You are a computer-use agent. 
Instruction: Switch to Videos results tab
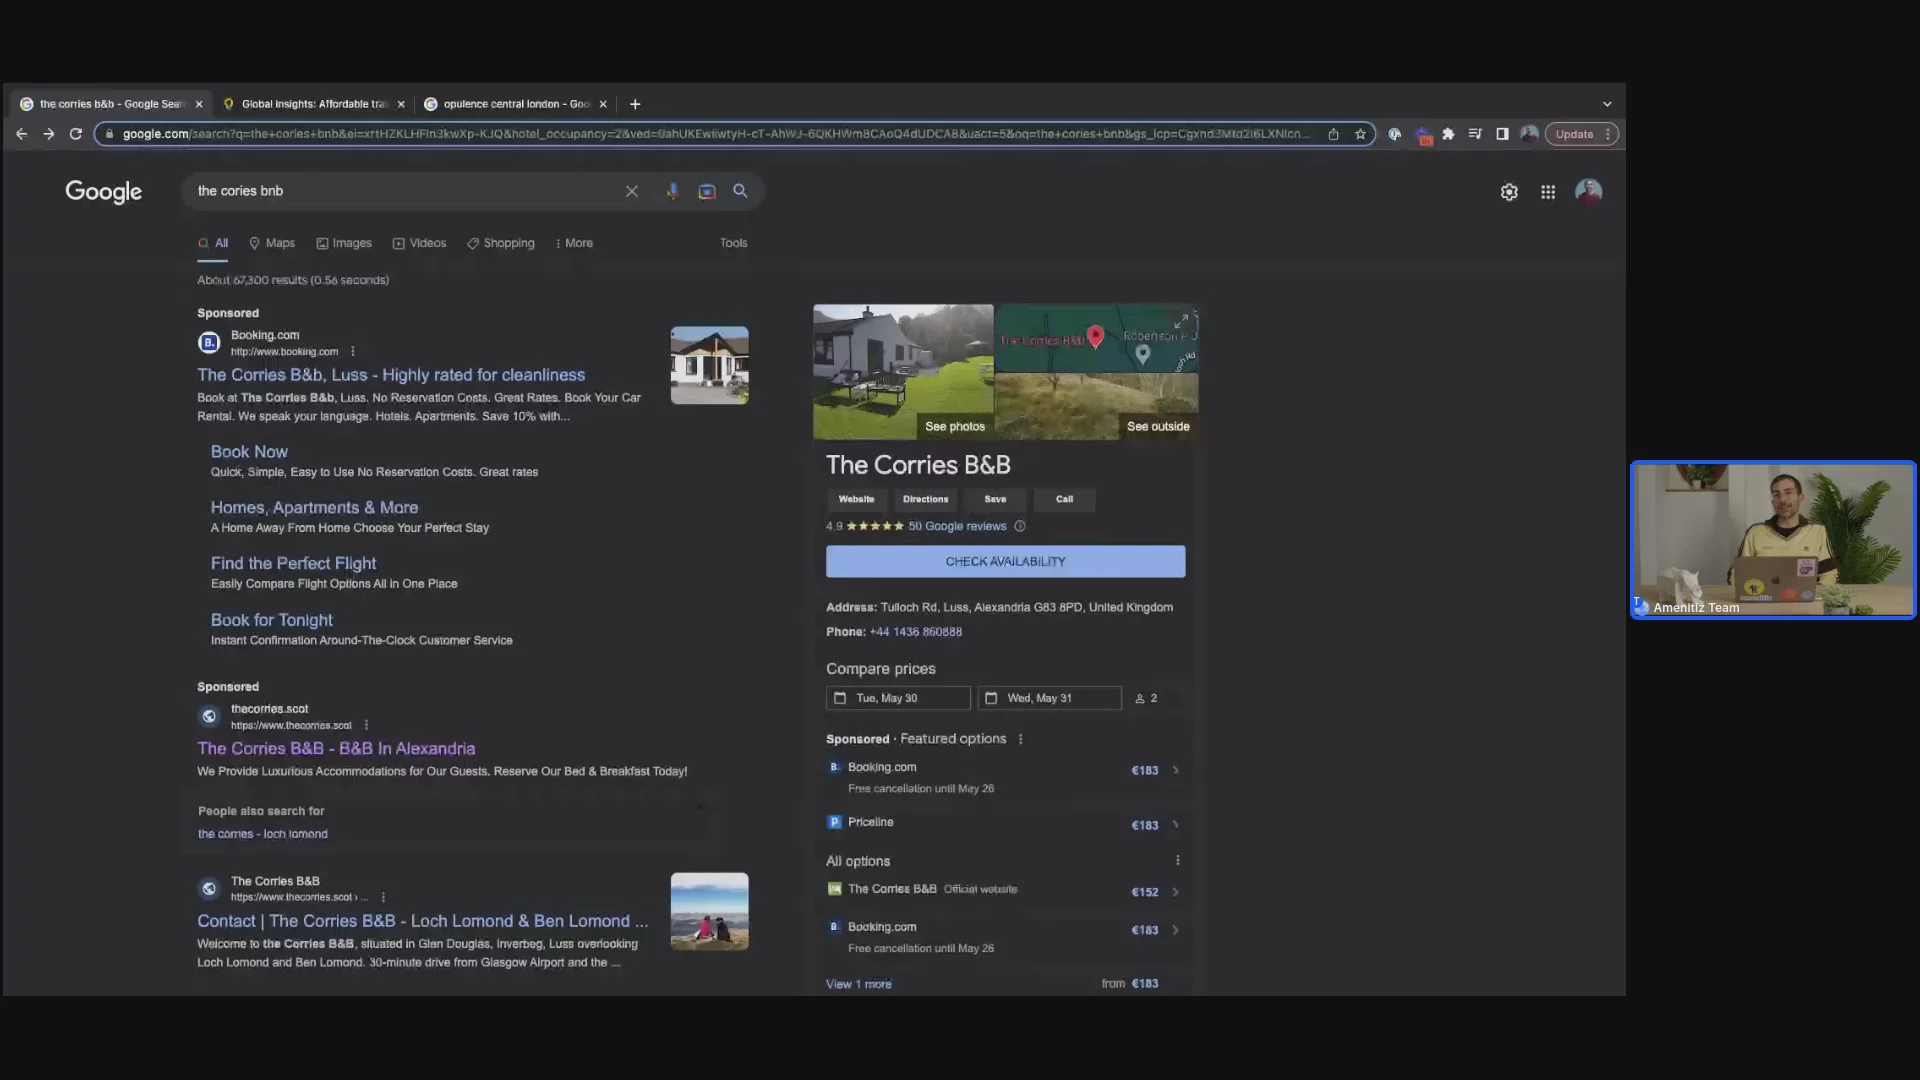[419, 243]
